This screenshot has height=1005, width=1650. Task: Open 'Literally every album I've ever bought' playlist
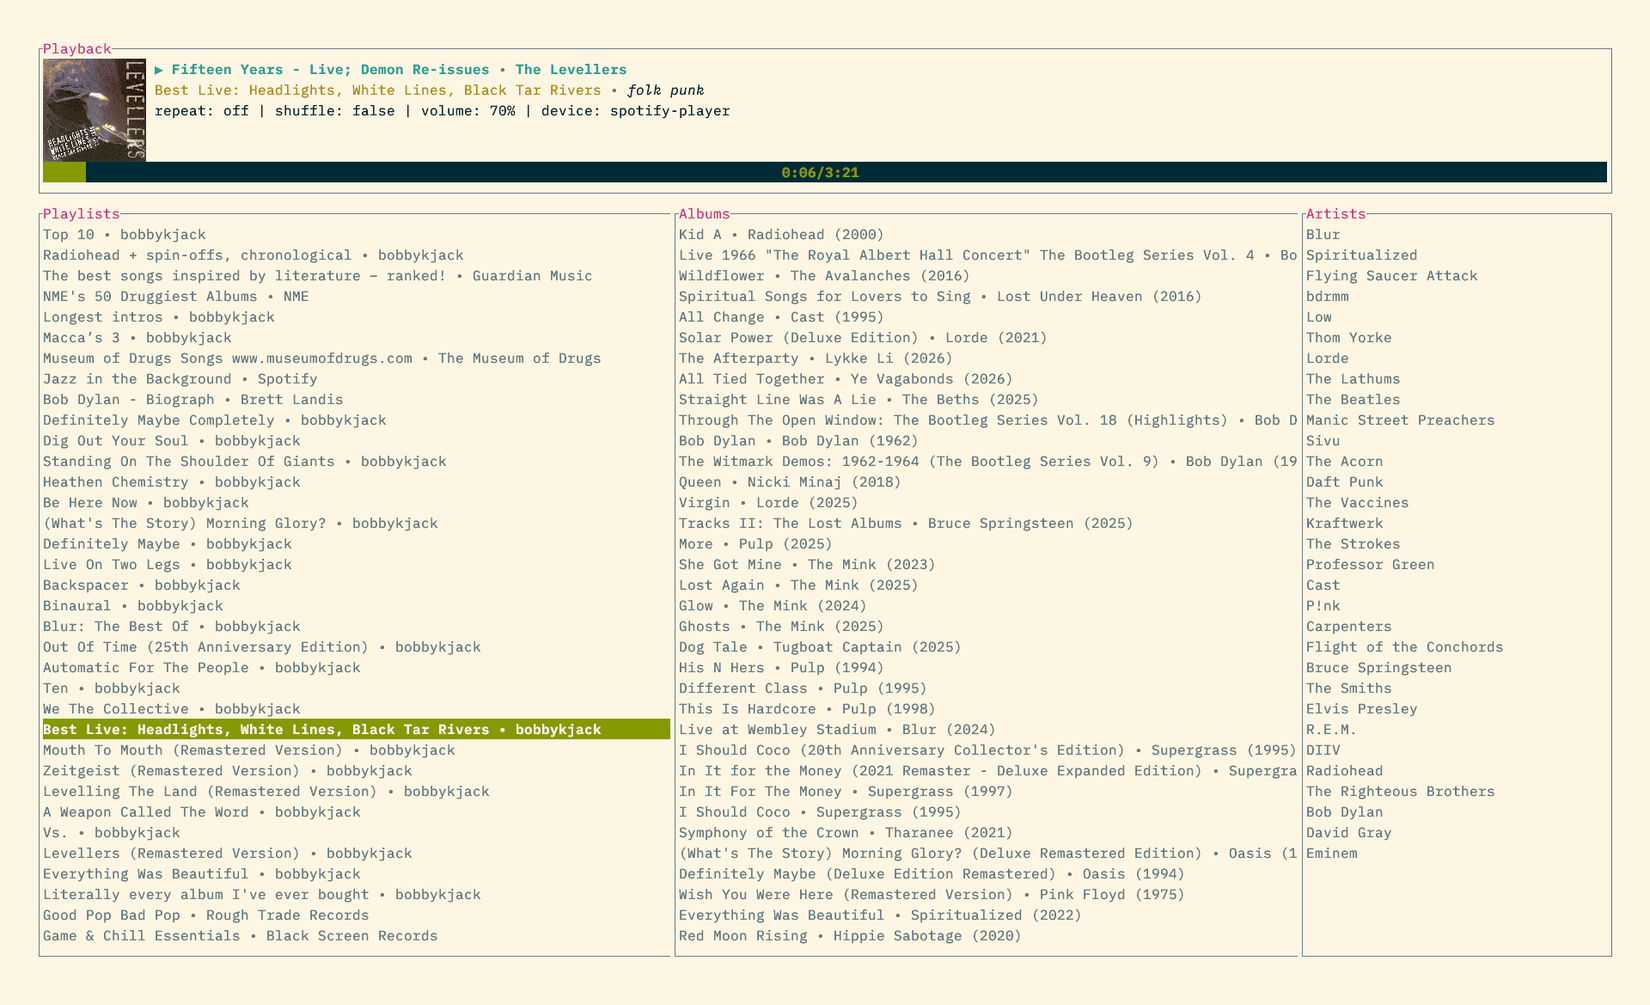tap(262, 895)
